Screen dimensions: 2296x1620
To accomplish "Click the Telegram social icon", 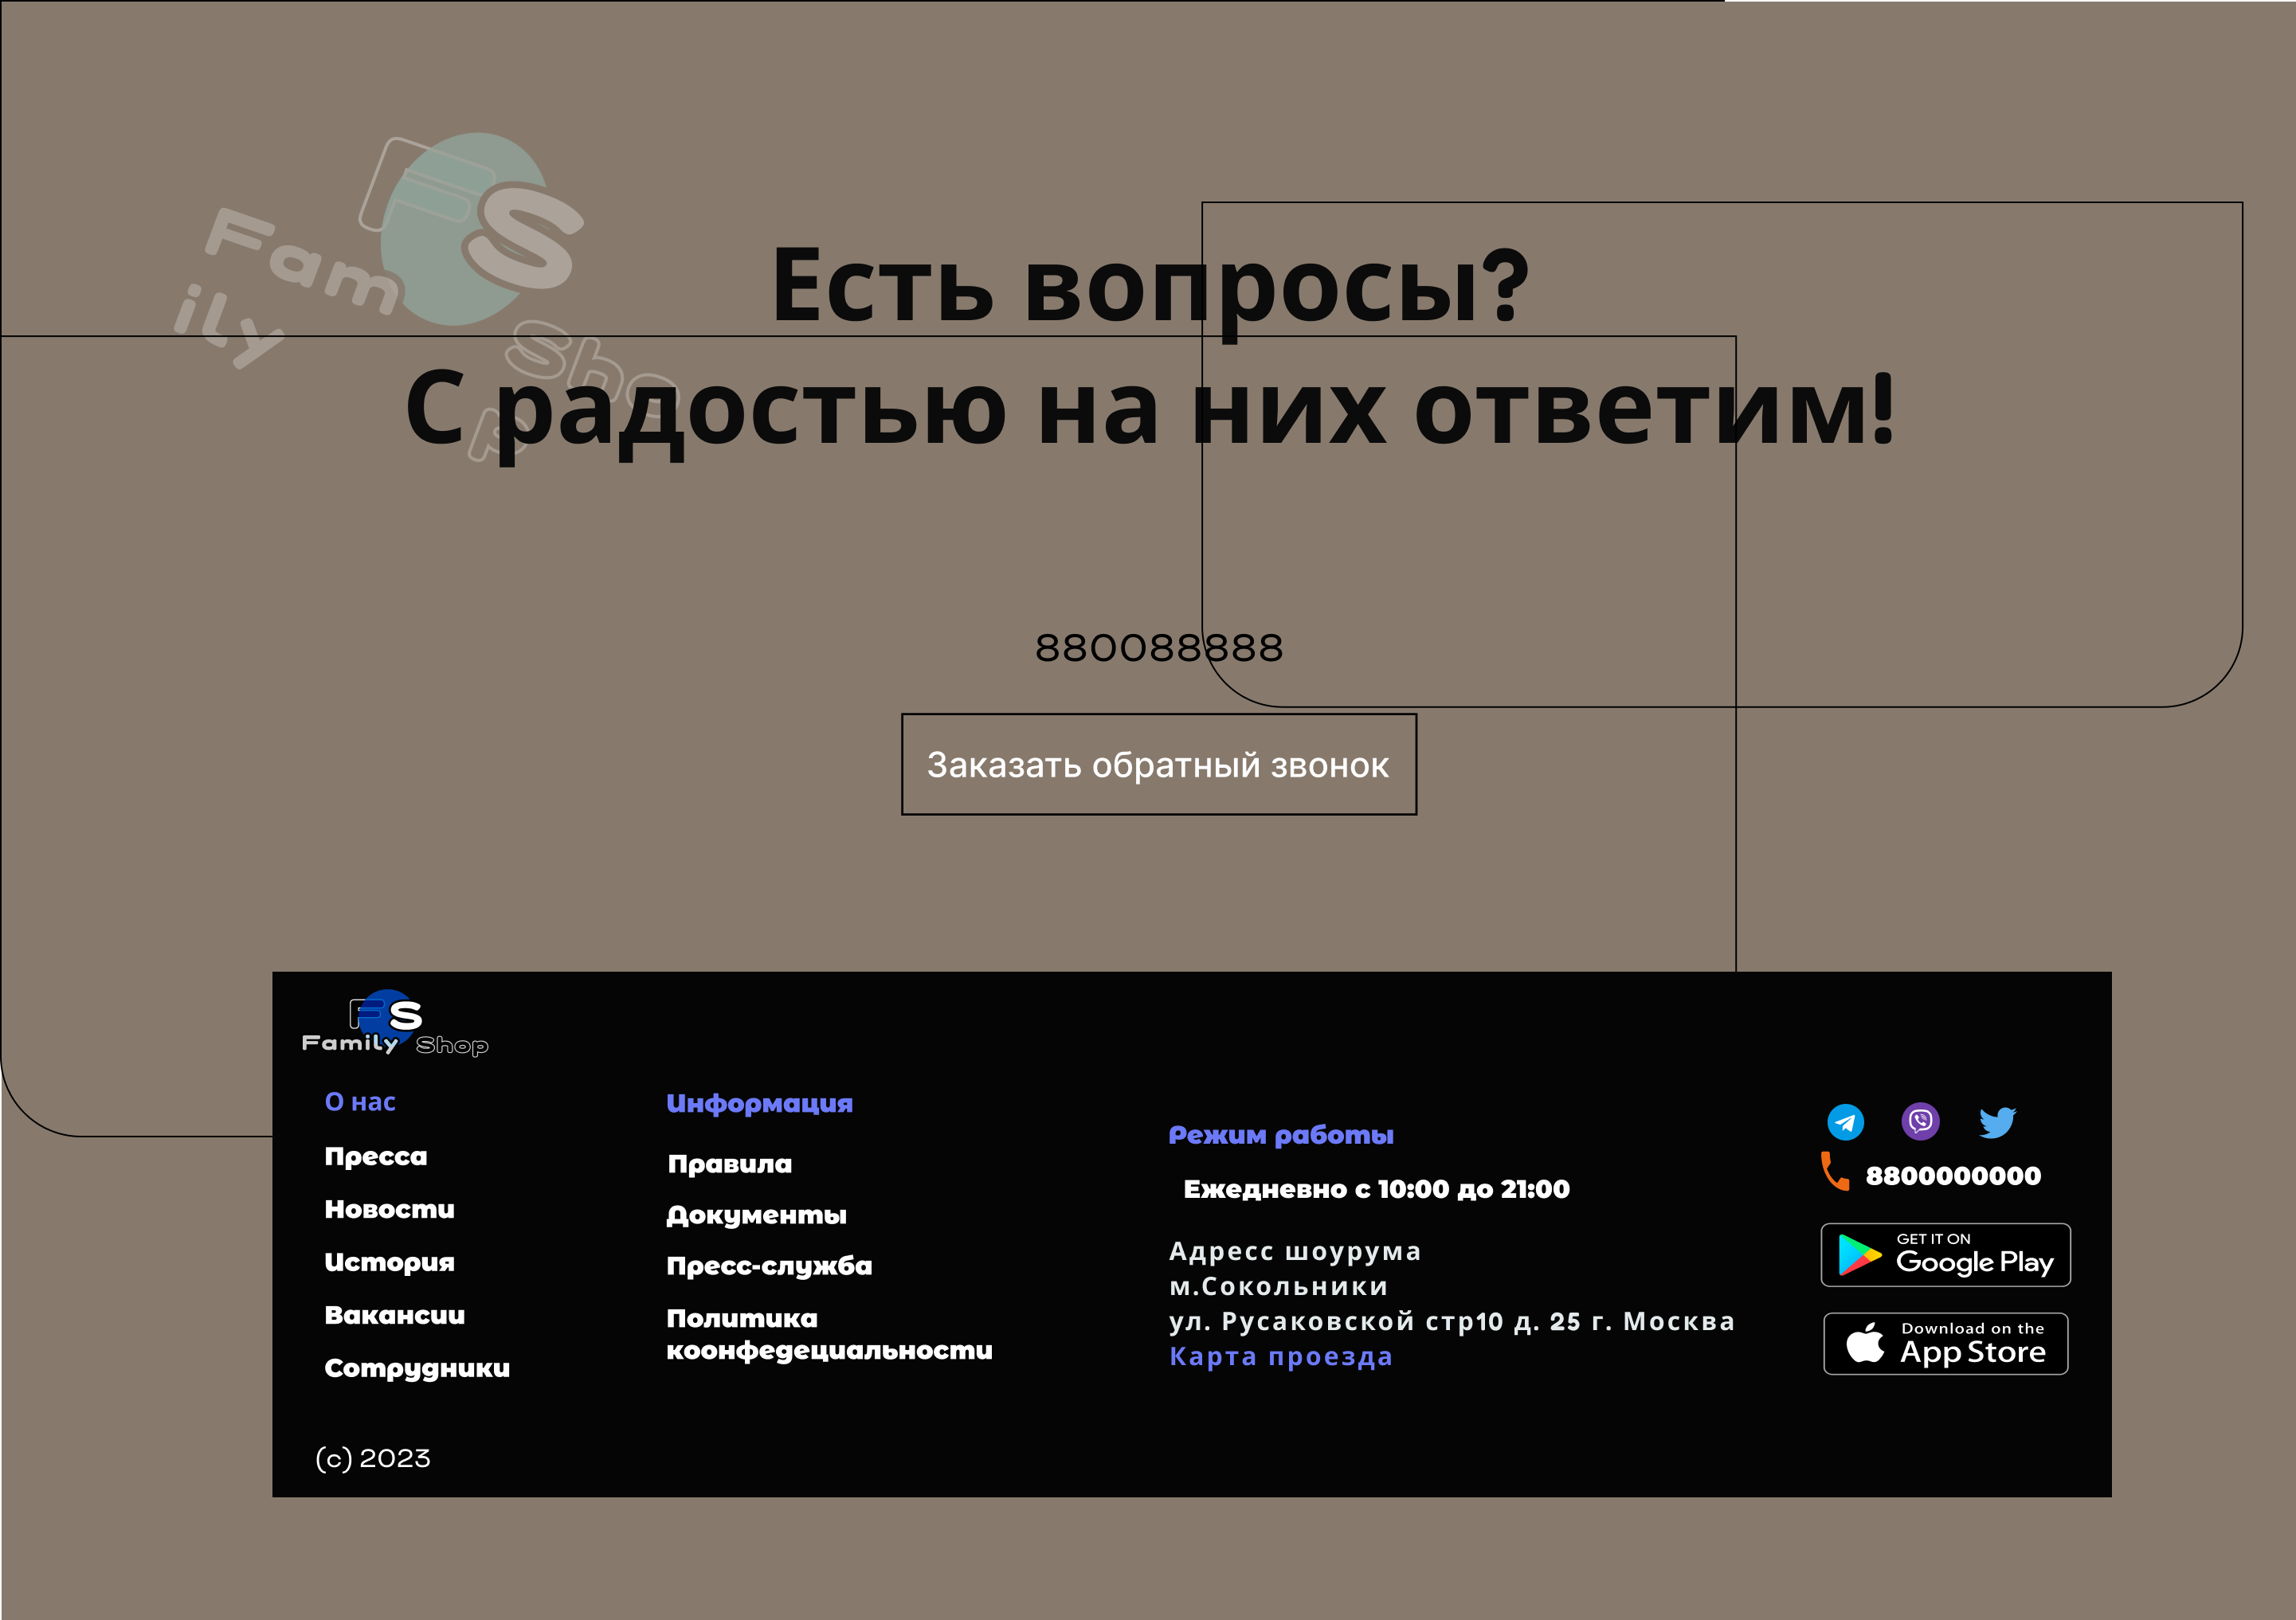I will pyautogui.click(x=1845, y=1122).
